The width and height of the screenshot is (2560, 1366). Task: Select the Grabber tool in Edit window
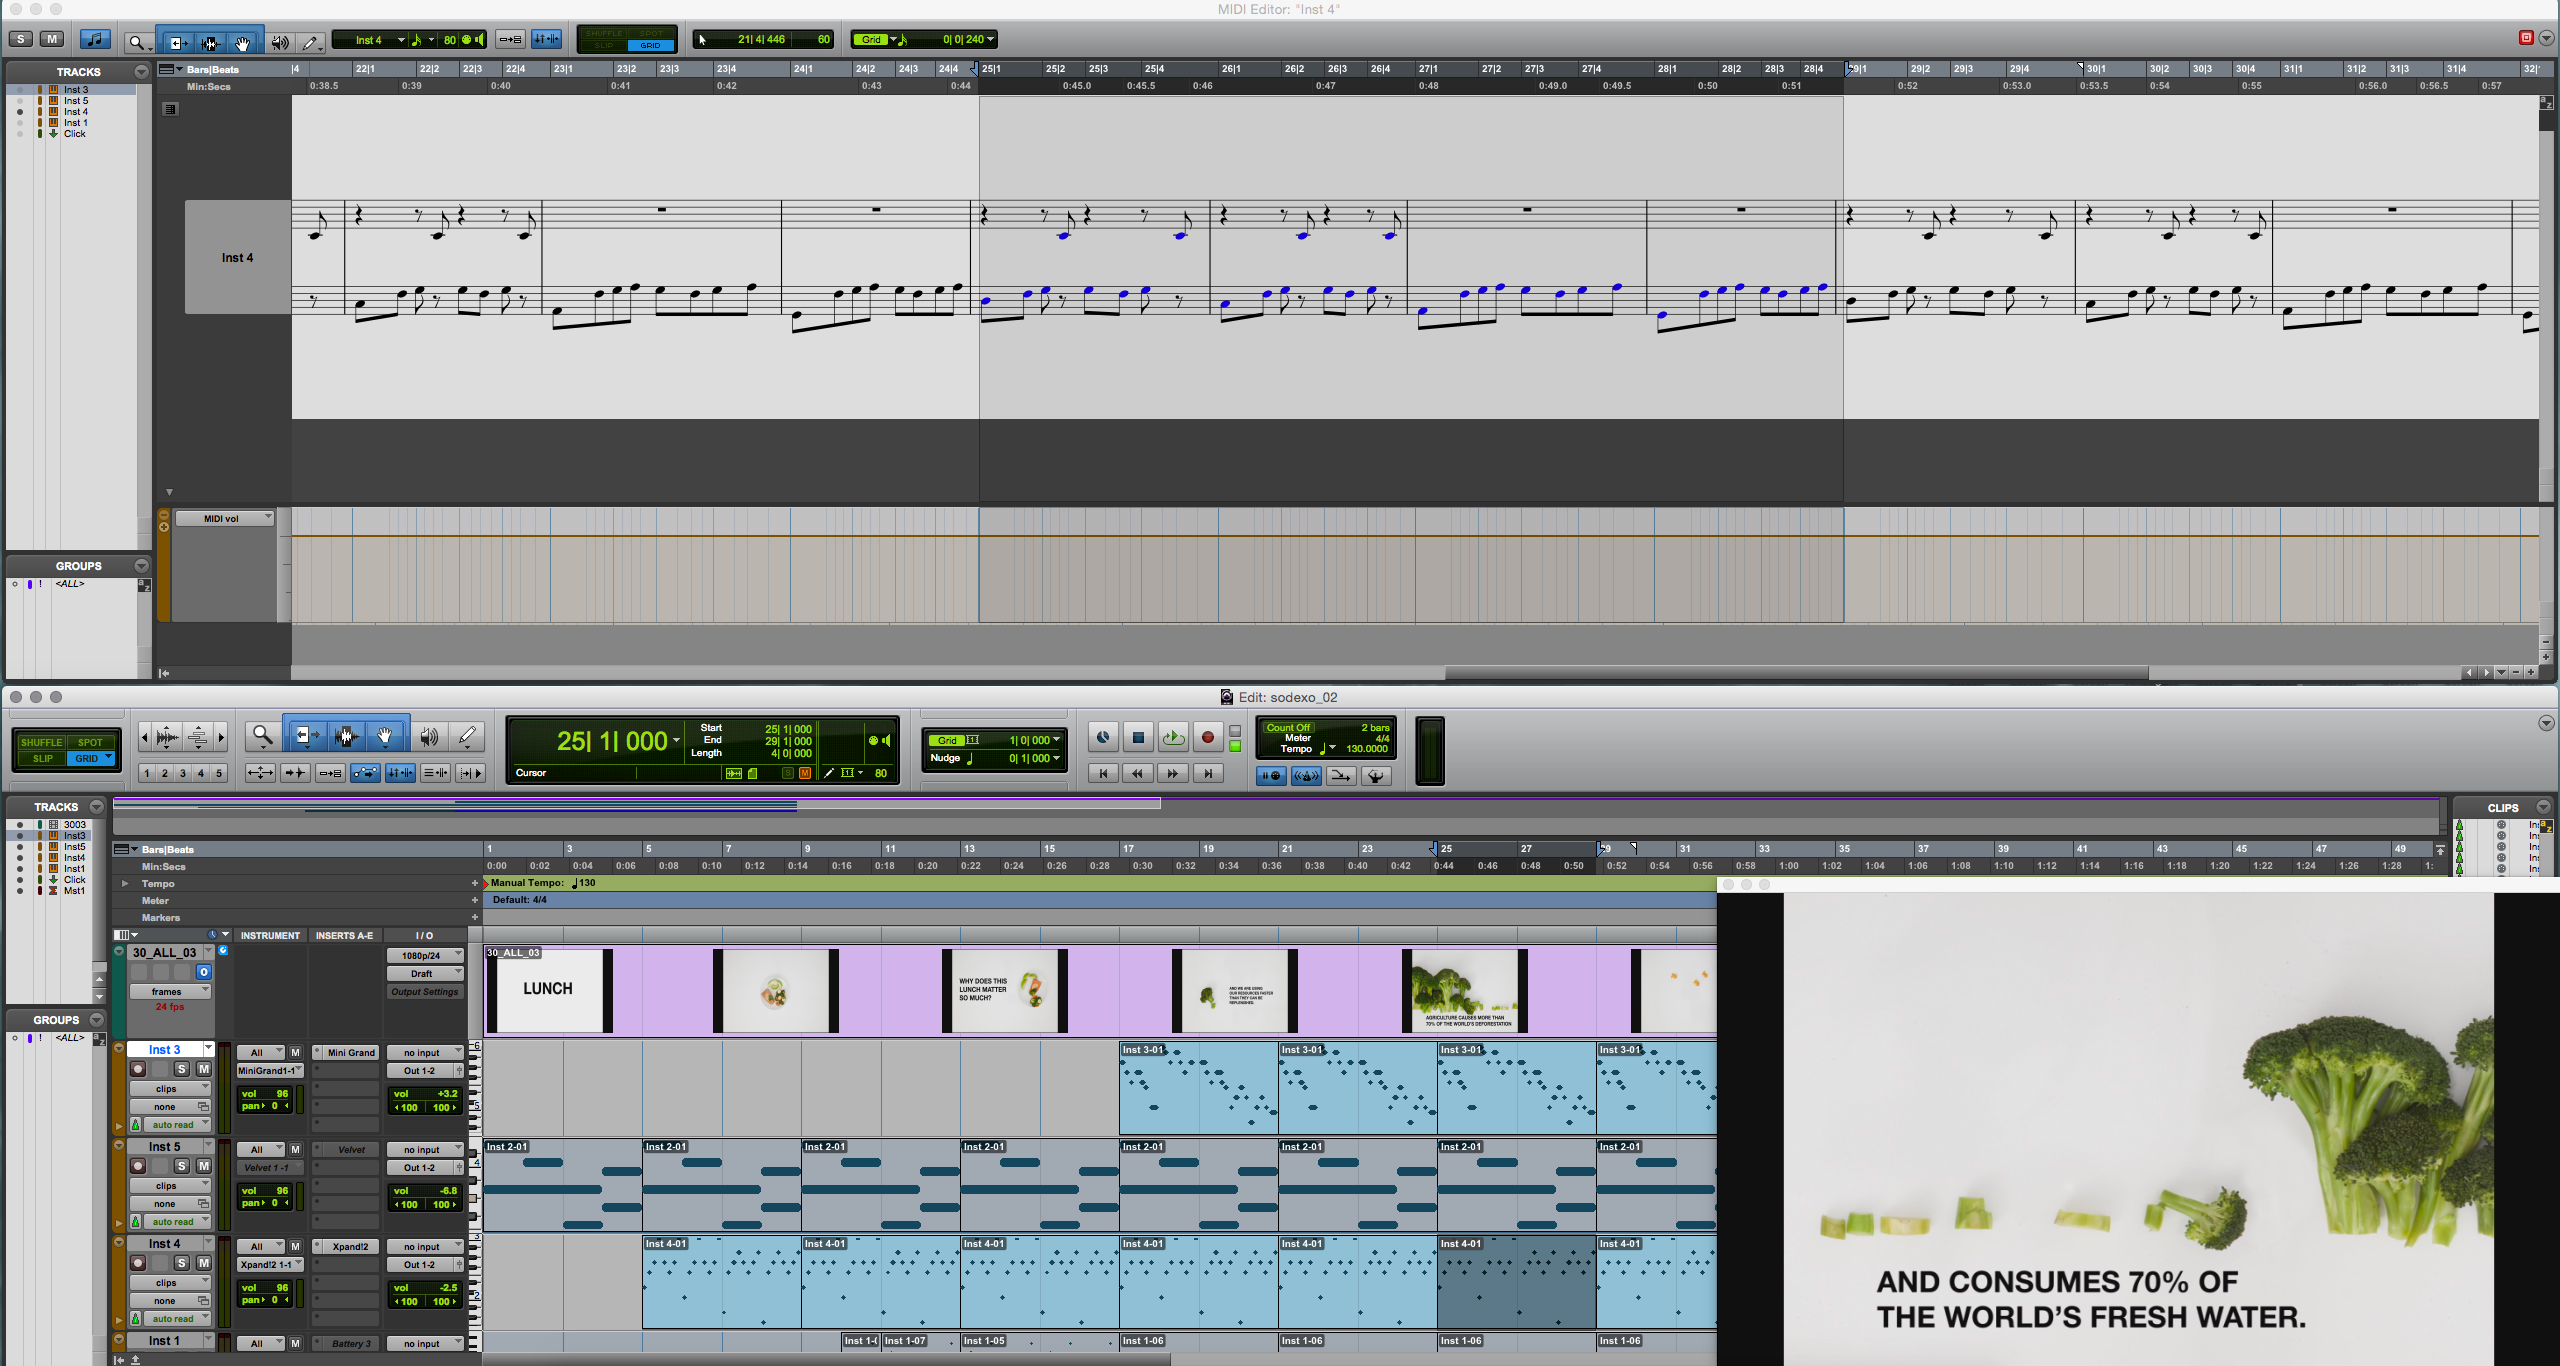pos(386,737)
